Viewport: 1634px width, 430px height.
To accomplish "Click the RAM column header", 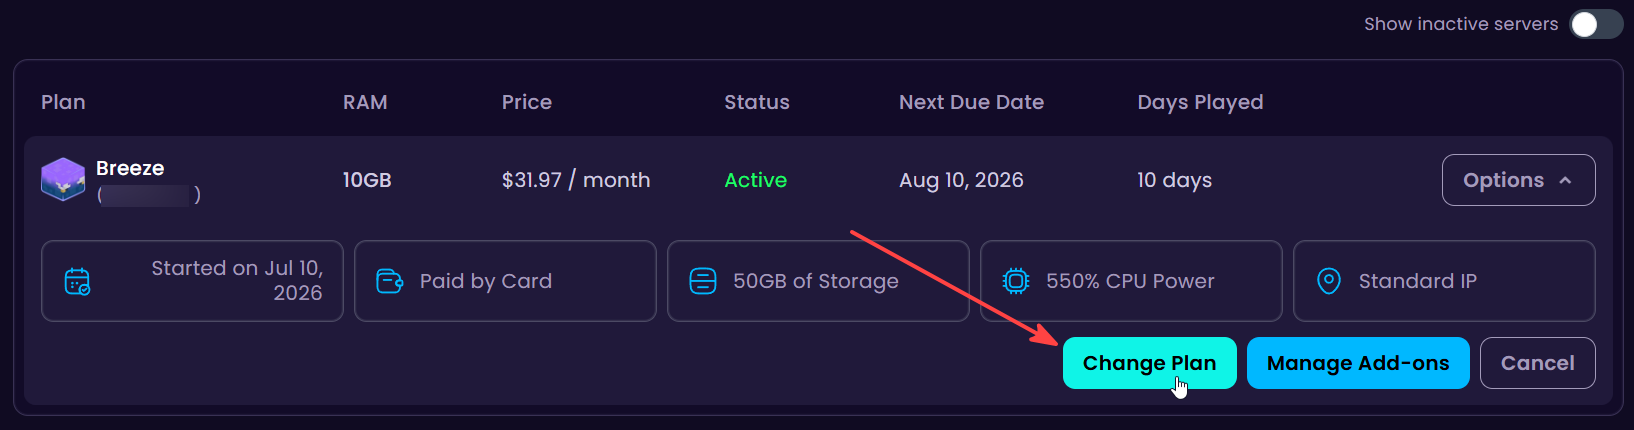I will coord(365,102).
